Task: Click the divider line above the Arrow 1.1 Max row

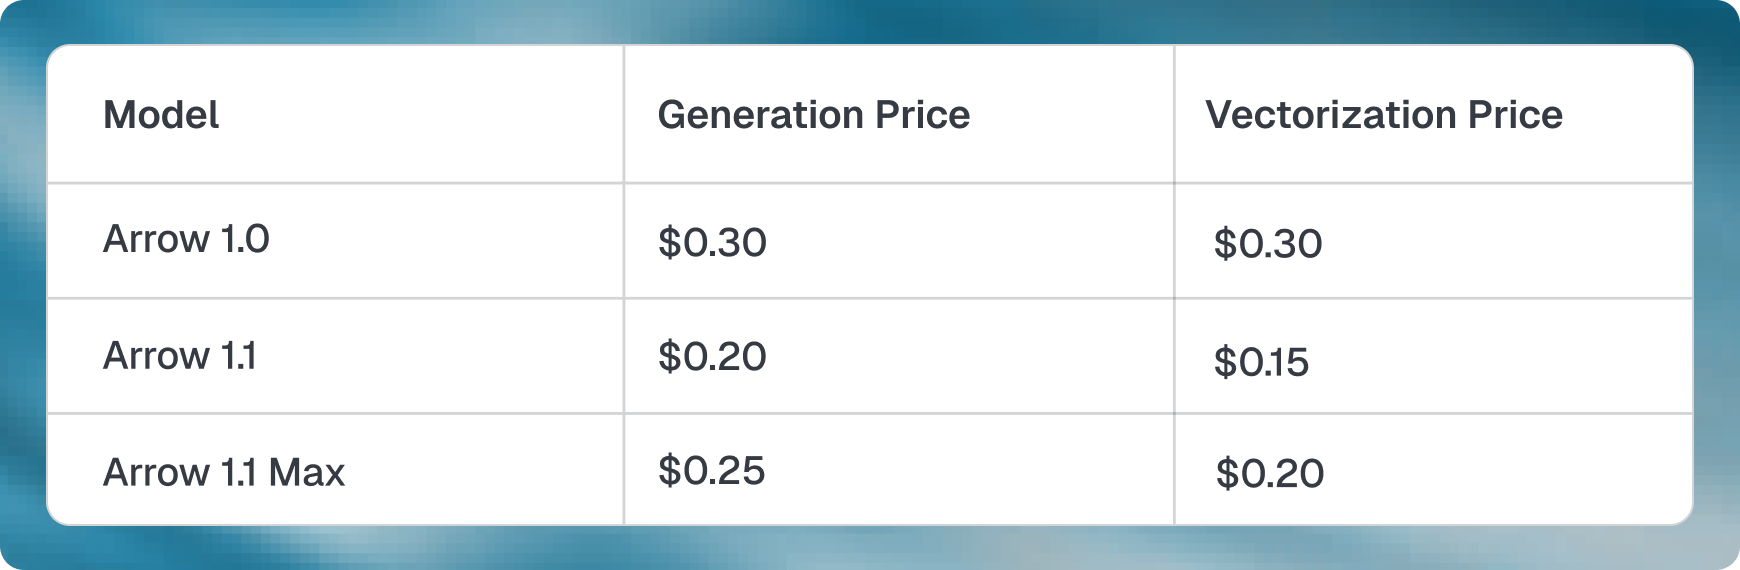Action: [x=870, y=413]
